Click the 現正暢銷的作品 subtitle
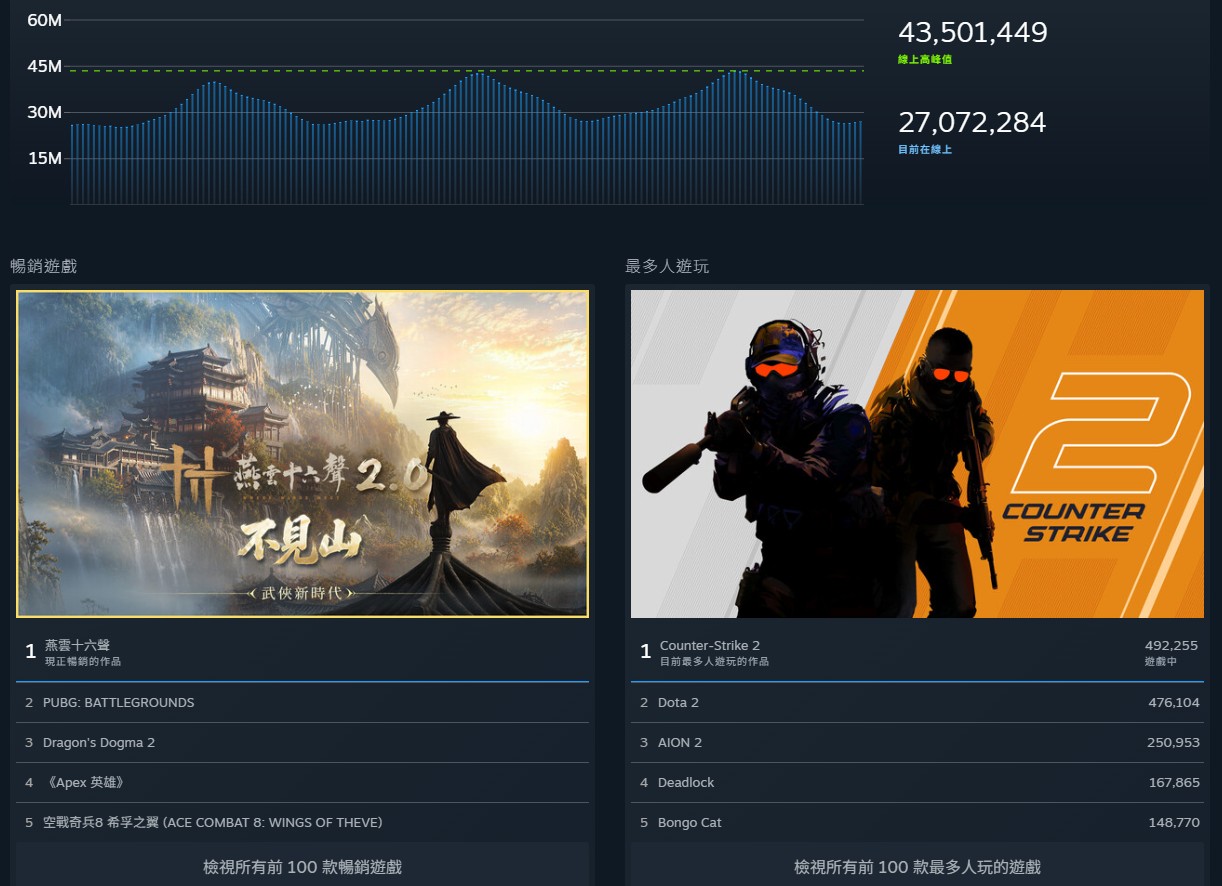The width and height of the screenshot is (1222, 886). point(83,662)
